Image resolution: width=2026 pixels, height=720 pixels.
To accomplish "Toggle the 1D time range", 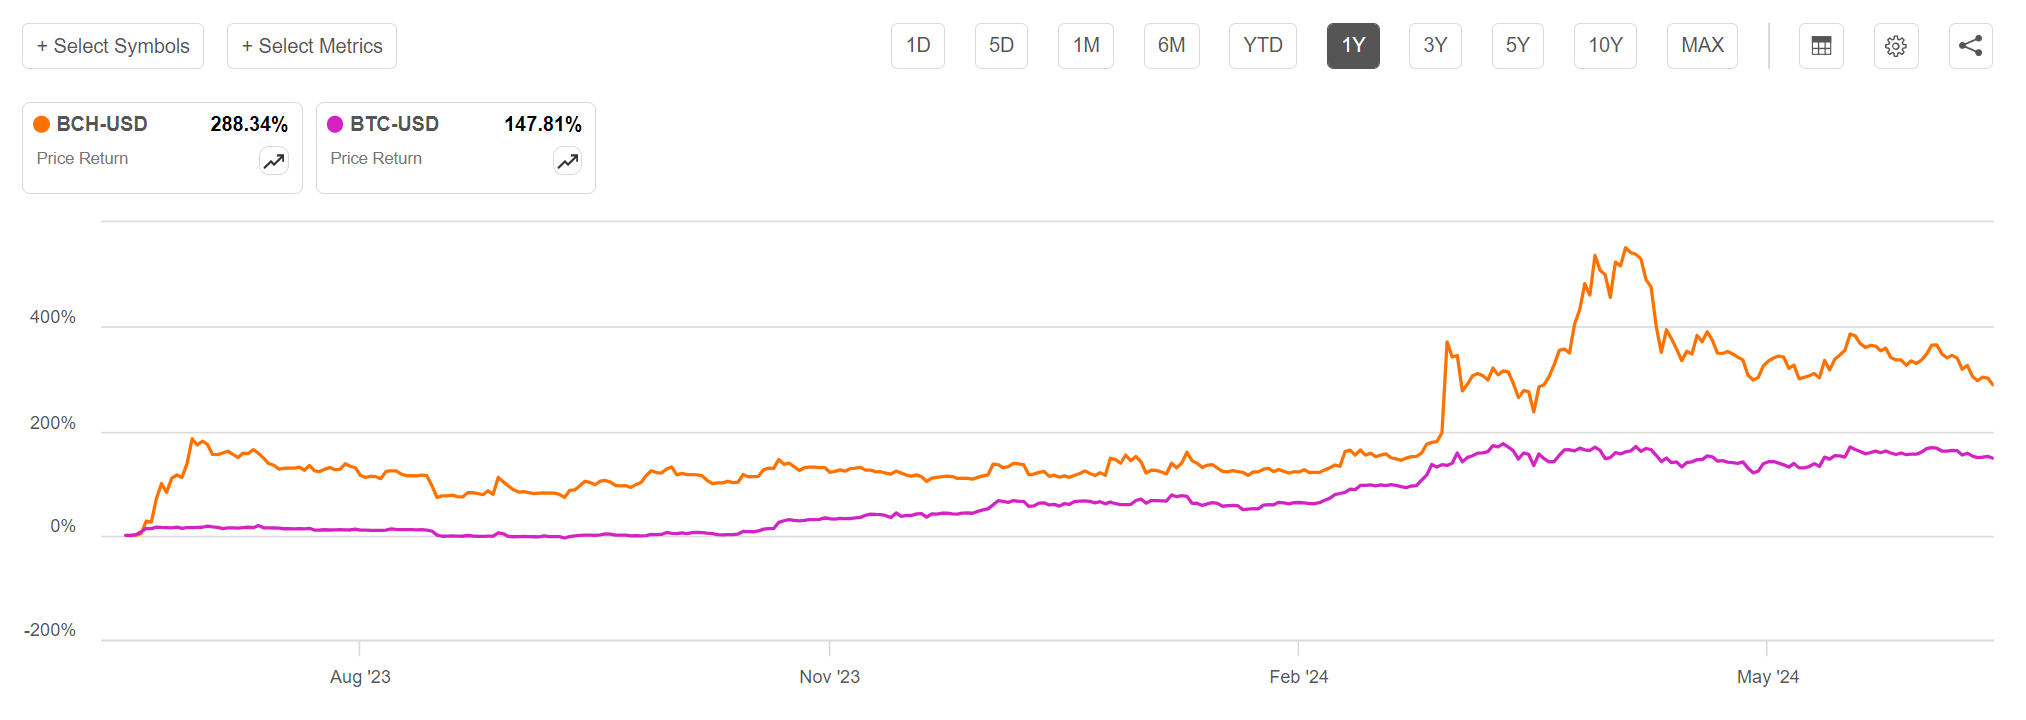I will [x=917, y=46].
